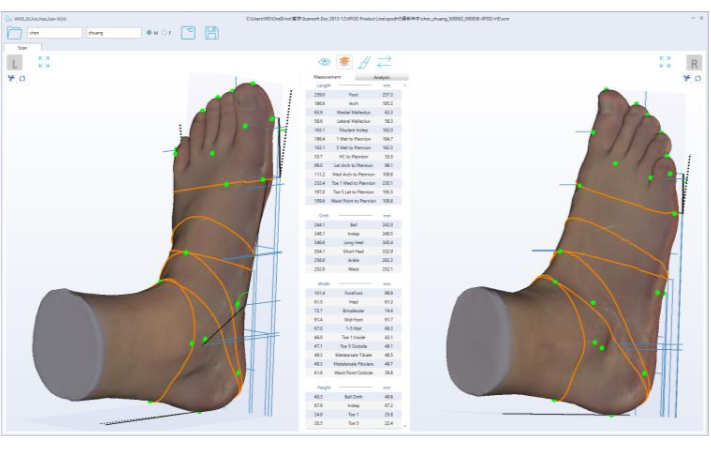Screen dimensions: 711x453
Task: Click the swap left-right arrows icon
Action: point(384,62)
